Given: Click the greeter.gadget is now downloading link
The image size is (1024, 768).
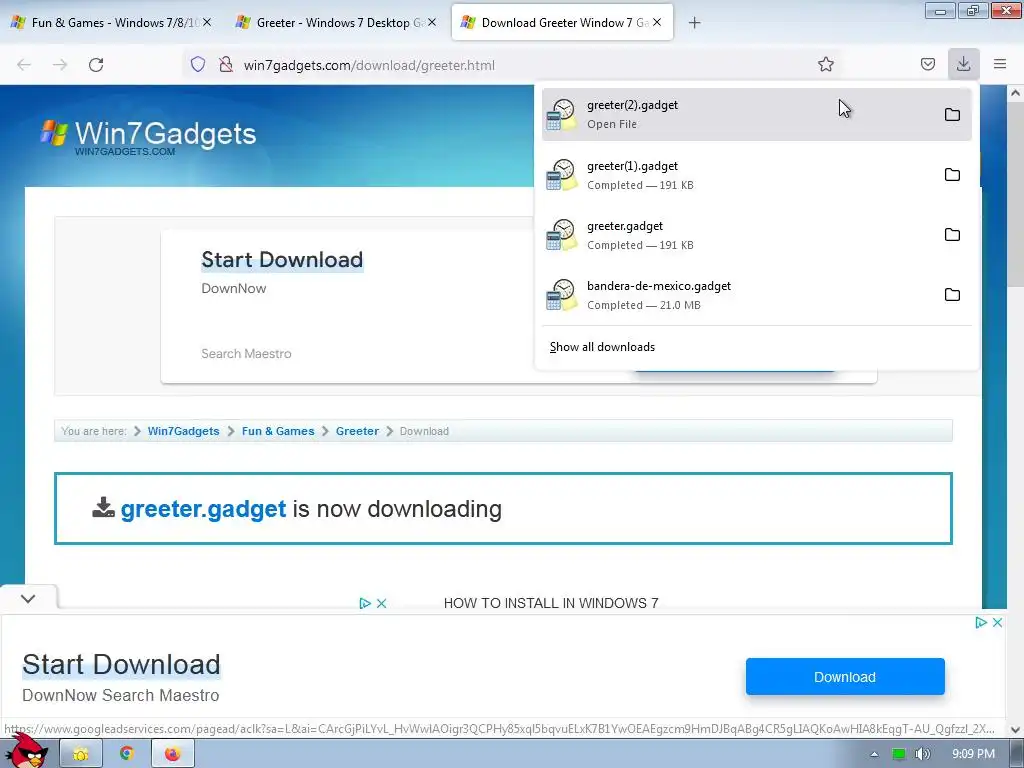Looking at the screenshot, I should point(203,509).
